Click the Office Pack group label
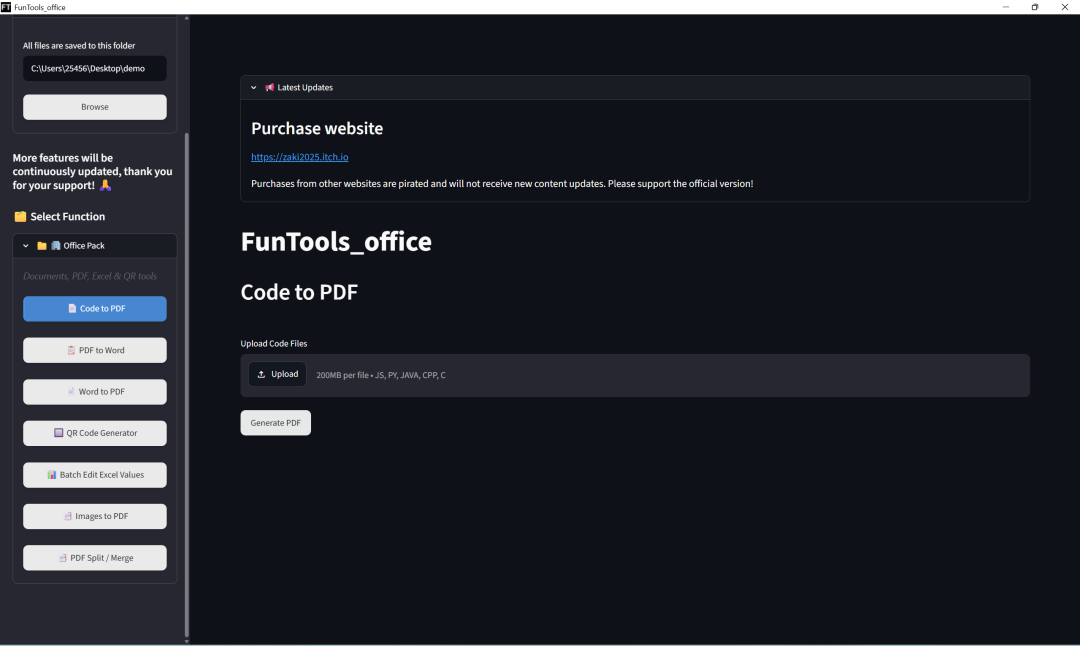 (84, 246)
